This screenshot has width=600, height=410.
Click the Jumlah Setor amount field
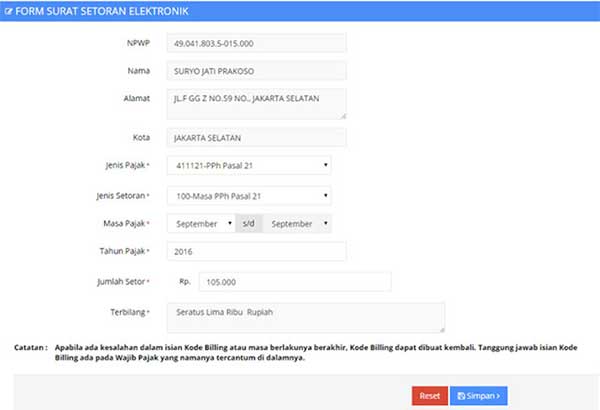[295, 282]
